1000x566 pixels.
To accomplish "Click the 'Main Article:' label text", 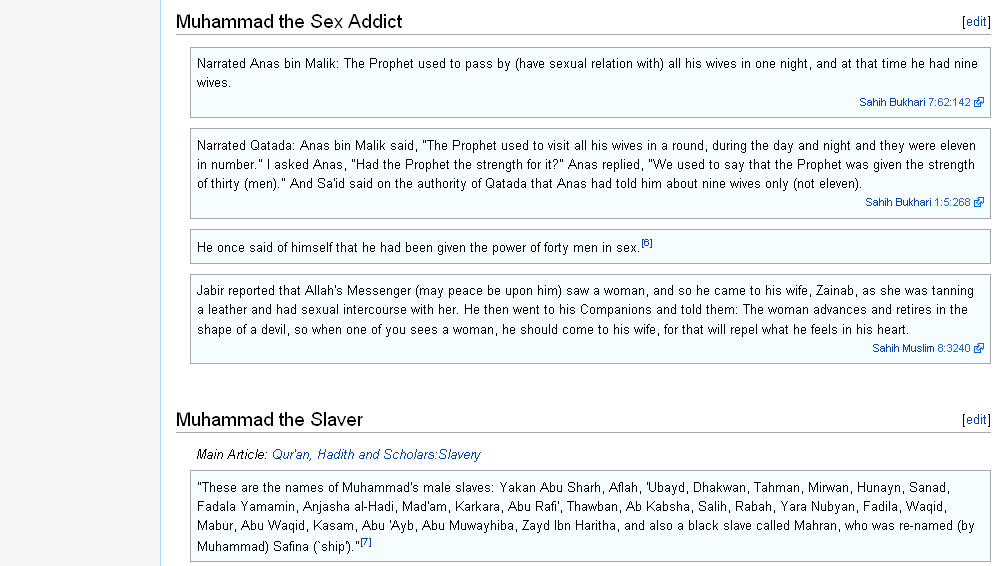I will click(x=232, y=454).
